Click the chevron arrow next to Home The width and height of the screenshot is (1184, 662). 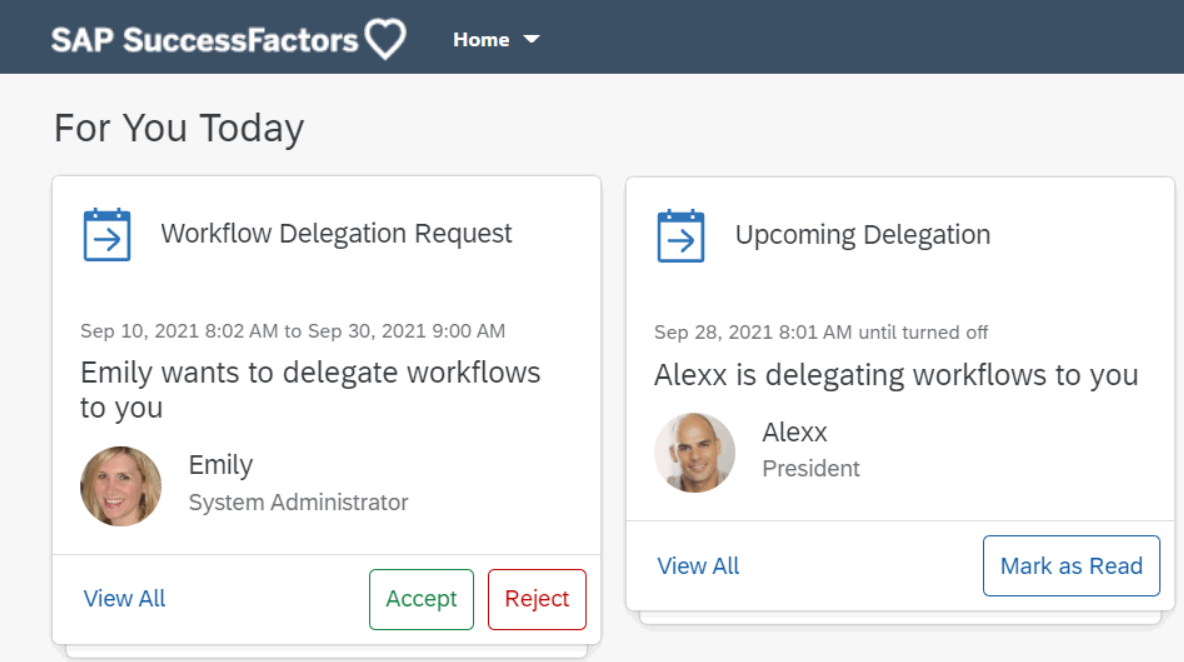(532, 40)
